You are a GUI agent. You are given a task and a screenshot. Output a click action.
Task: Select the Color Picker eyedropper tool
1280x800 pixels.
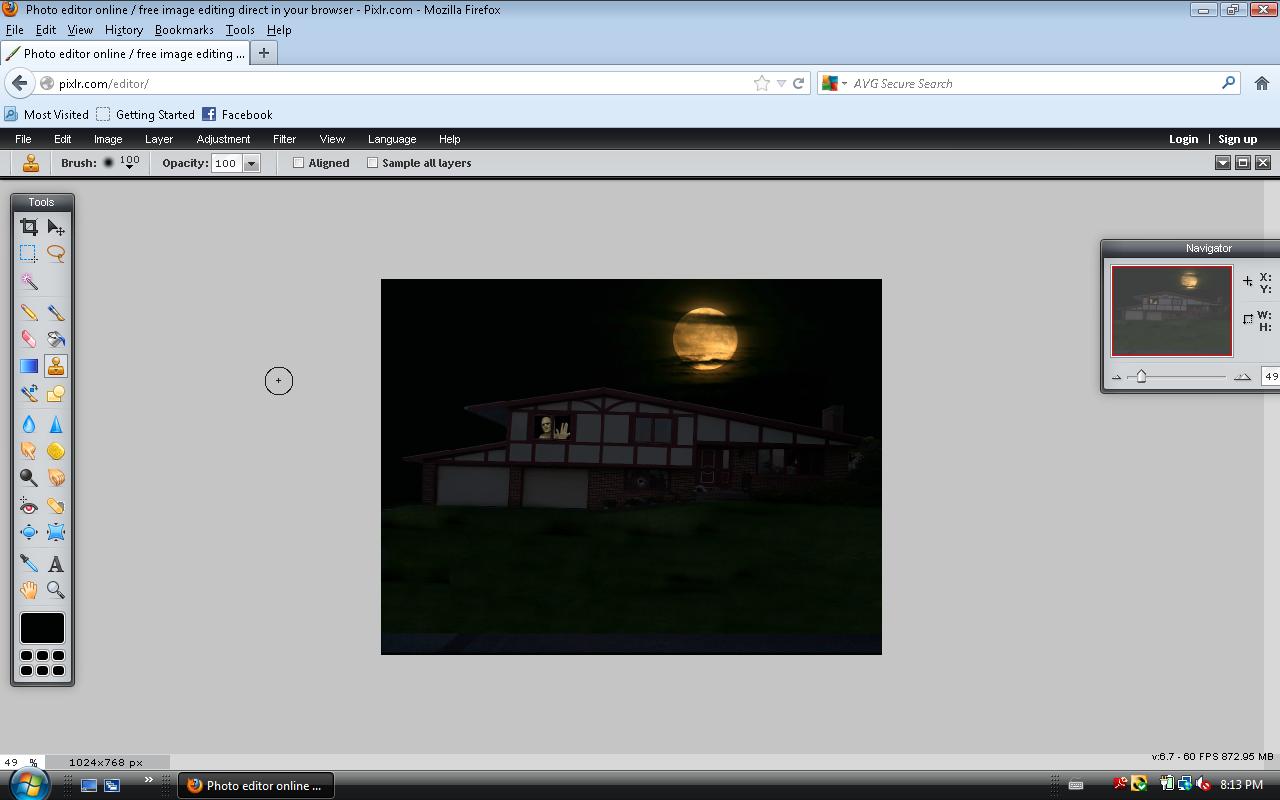point(29,564)
